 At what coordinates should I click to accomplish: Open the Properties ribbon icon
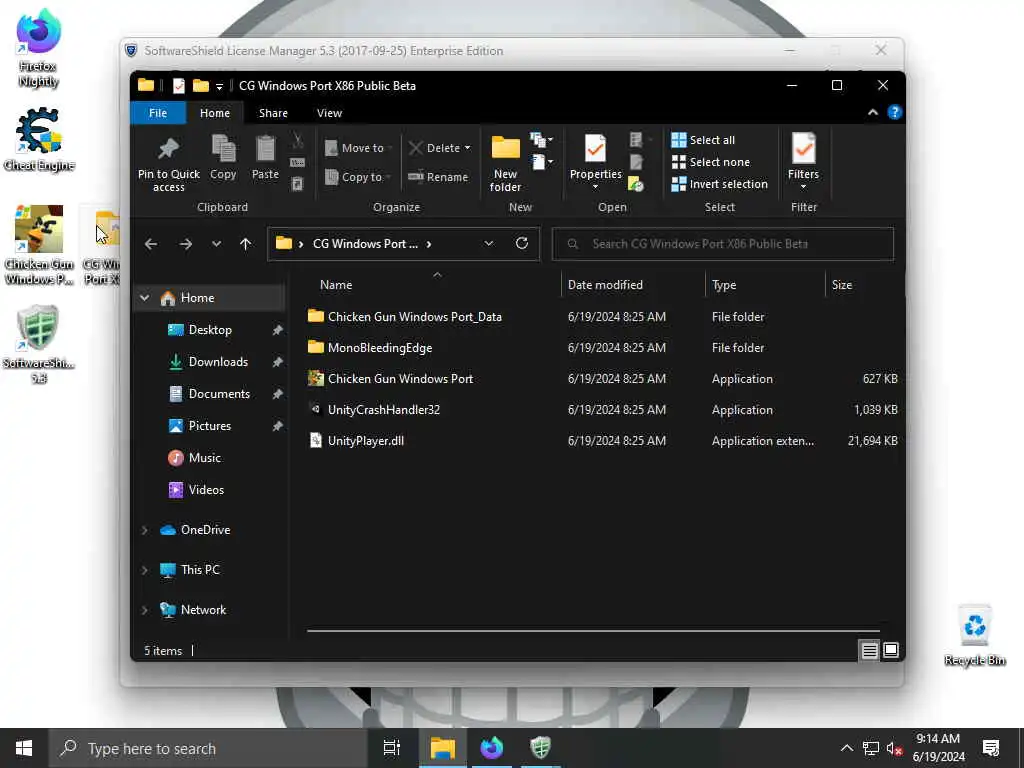[595, 149]
